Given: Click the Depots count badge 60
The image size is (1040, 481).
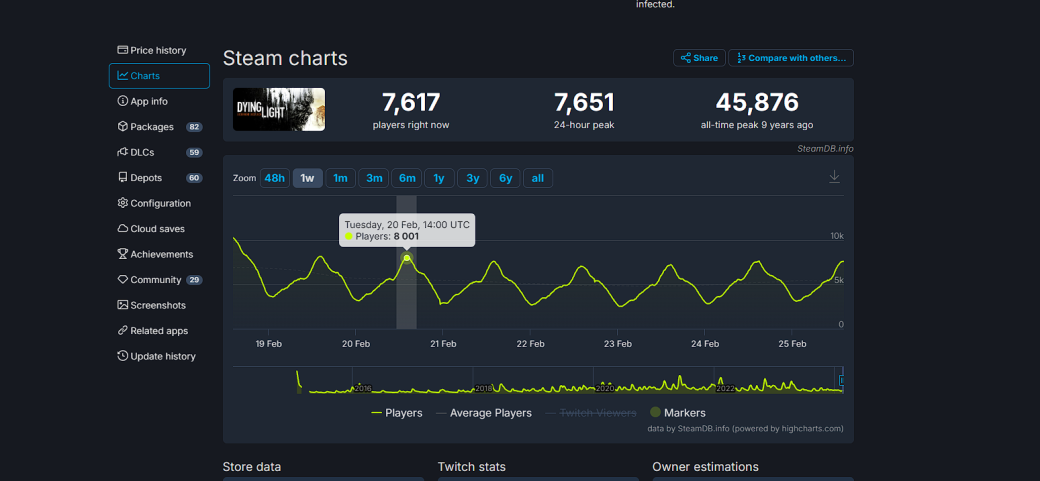Looking at the screenshot, I should pyautogui.click(x=194, y=178).
